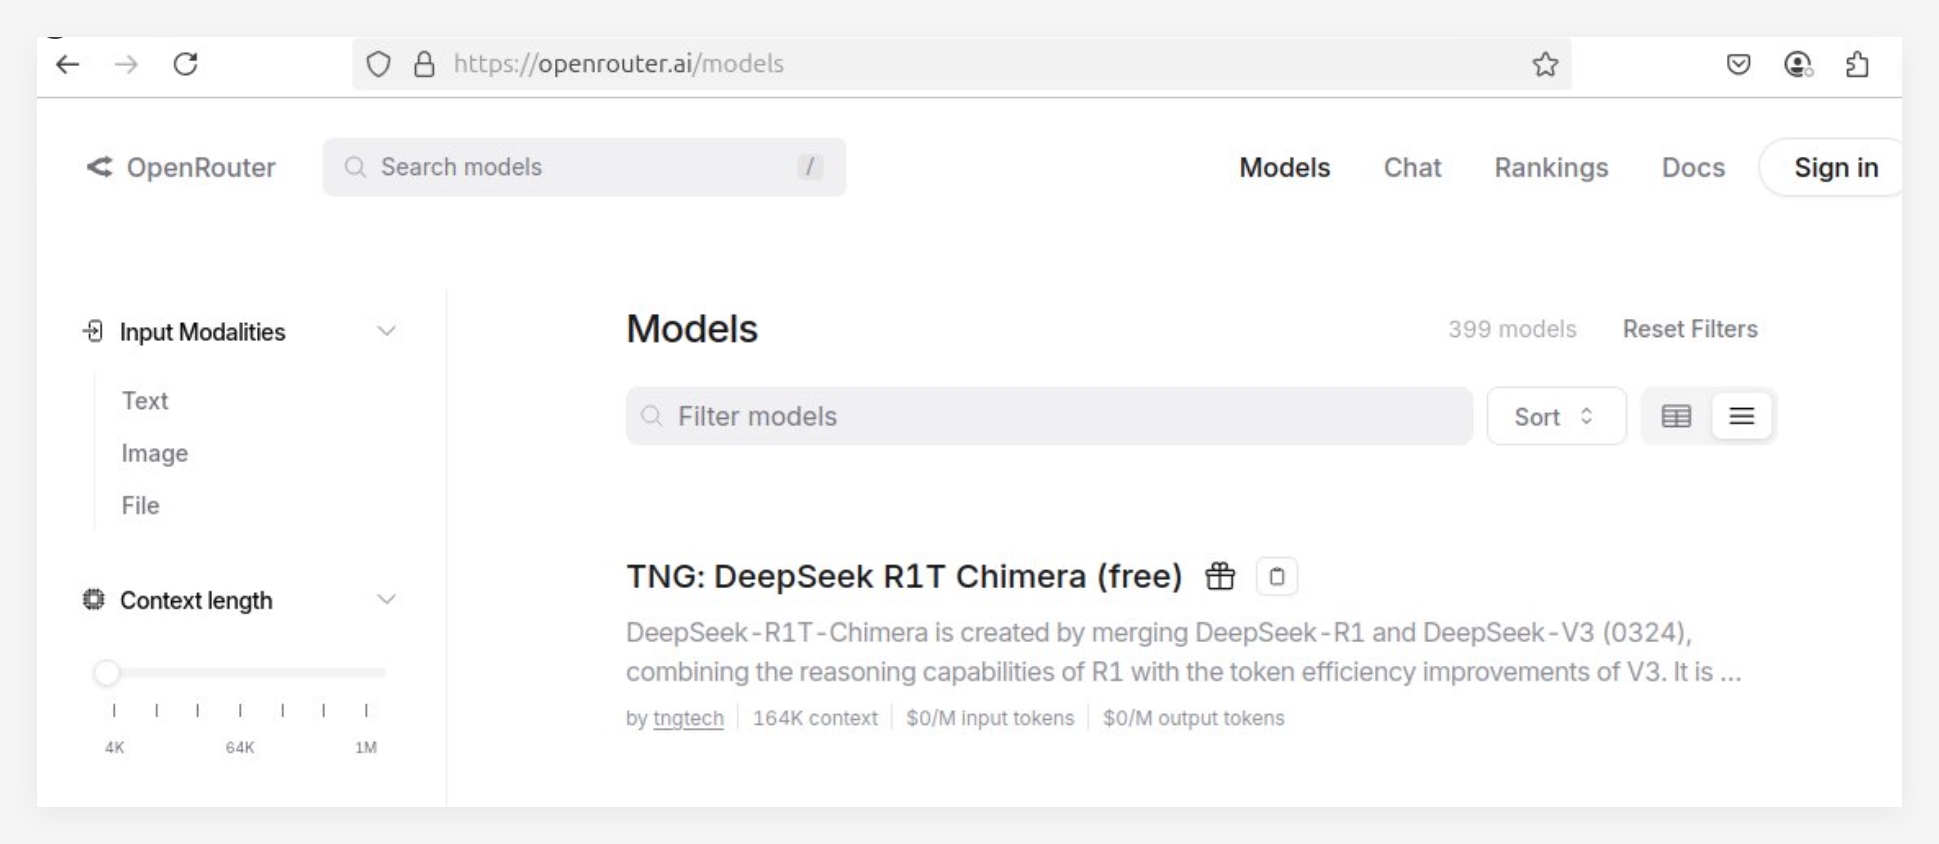Filter by Image input modality

(x=155, y=454)
